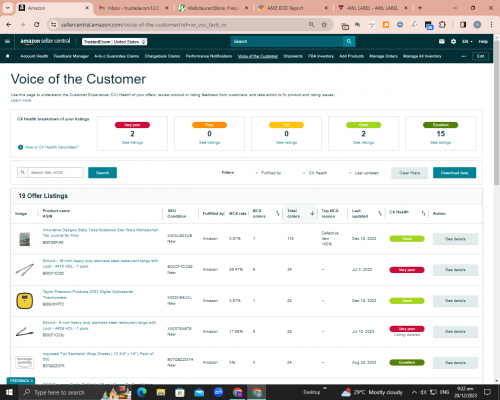
Task: Open Microsoft Edge from the taskbar
Action: click(142, 392)
